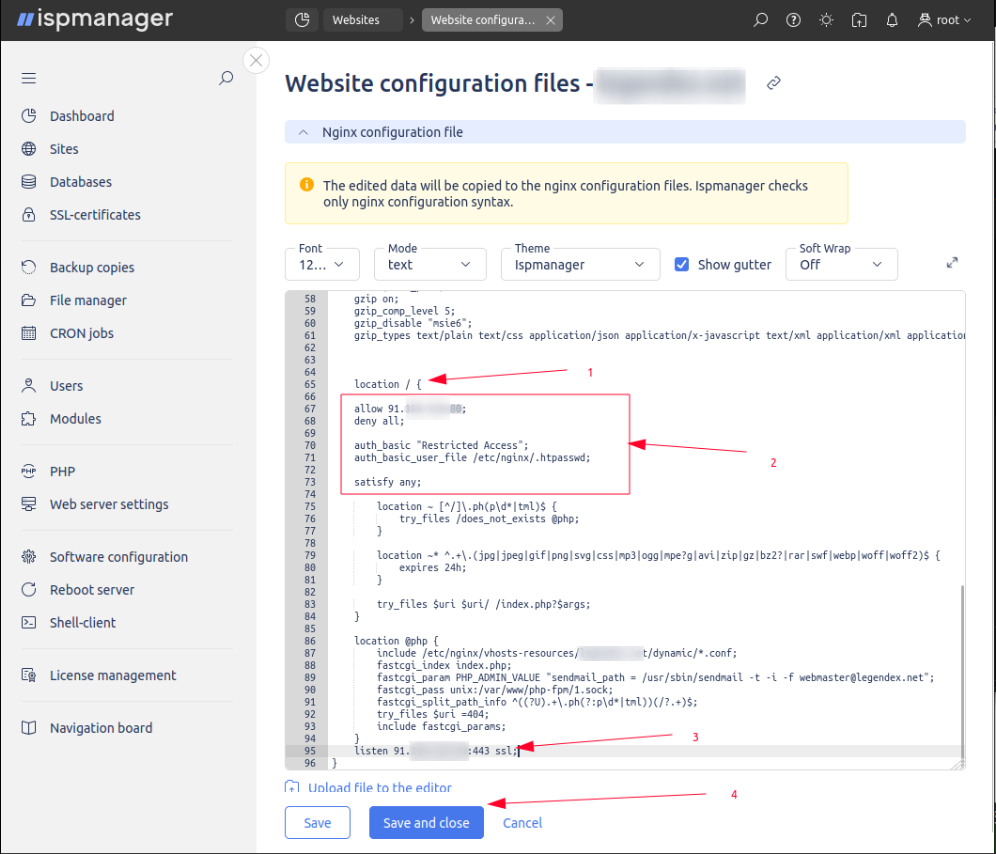The width and height of the screenshot is (996, 854).
Task: Switch to the Websites tab
Action: 355,20
